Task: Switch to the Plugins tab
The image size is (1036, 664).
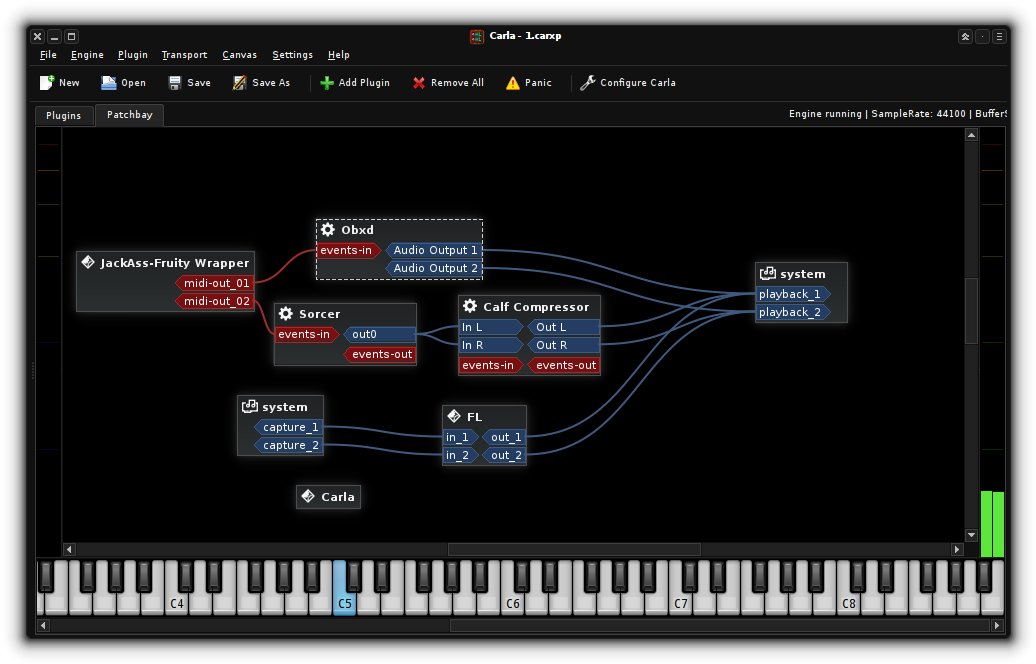Action: click(64, 116)
